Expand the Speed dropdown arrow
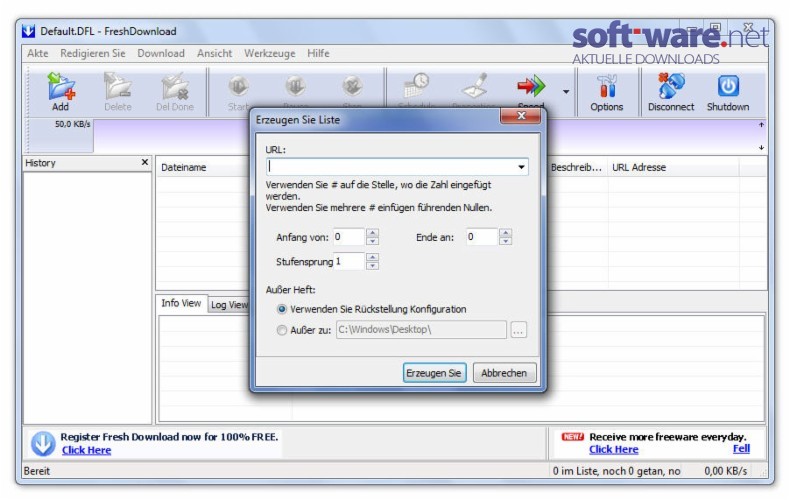This screenshot has height=500, width=790. pos(566,92)
